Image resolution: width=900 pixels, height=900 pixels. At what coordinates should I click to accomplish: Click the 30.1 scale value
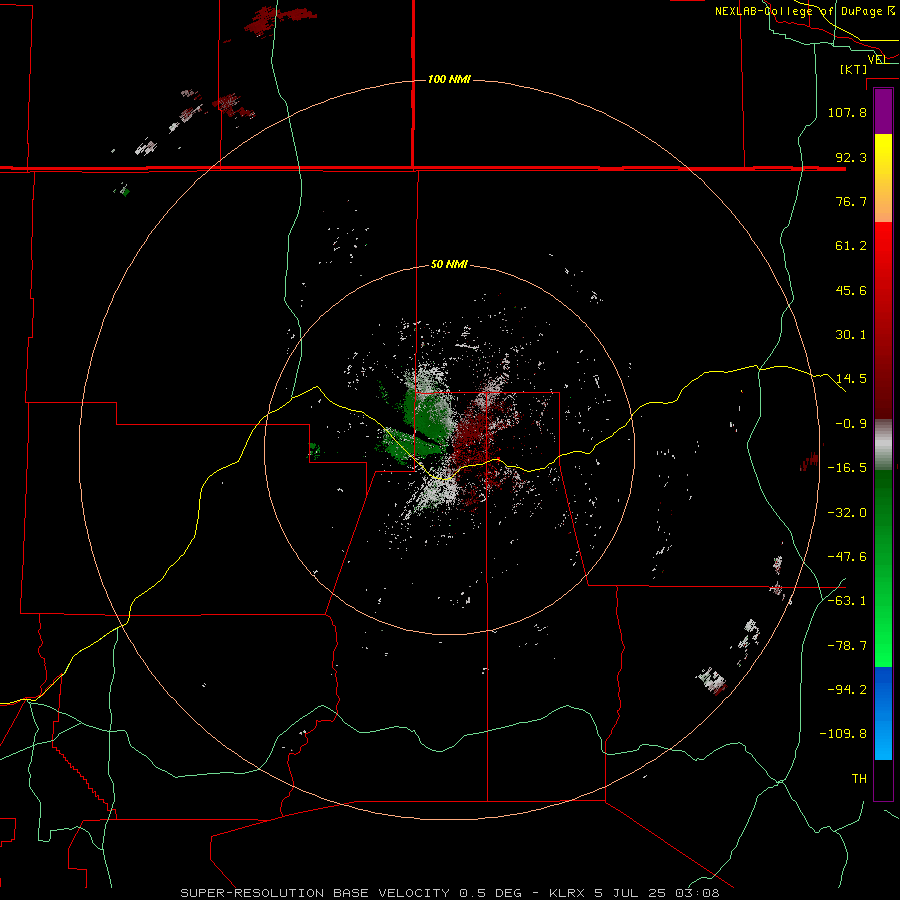coord(851,335)
